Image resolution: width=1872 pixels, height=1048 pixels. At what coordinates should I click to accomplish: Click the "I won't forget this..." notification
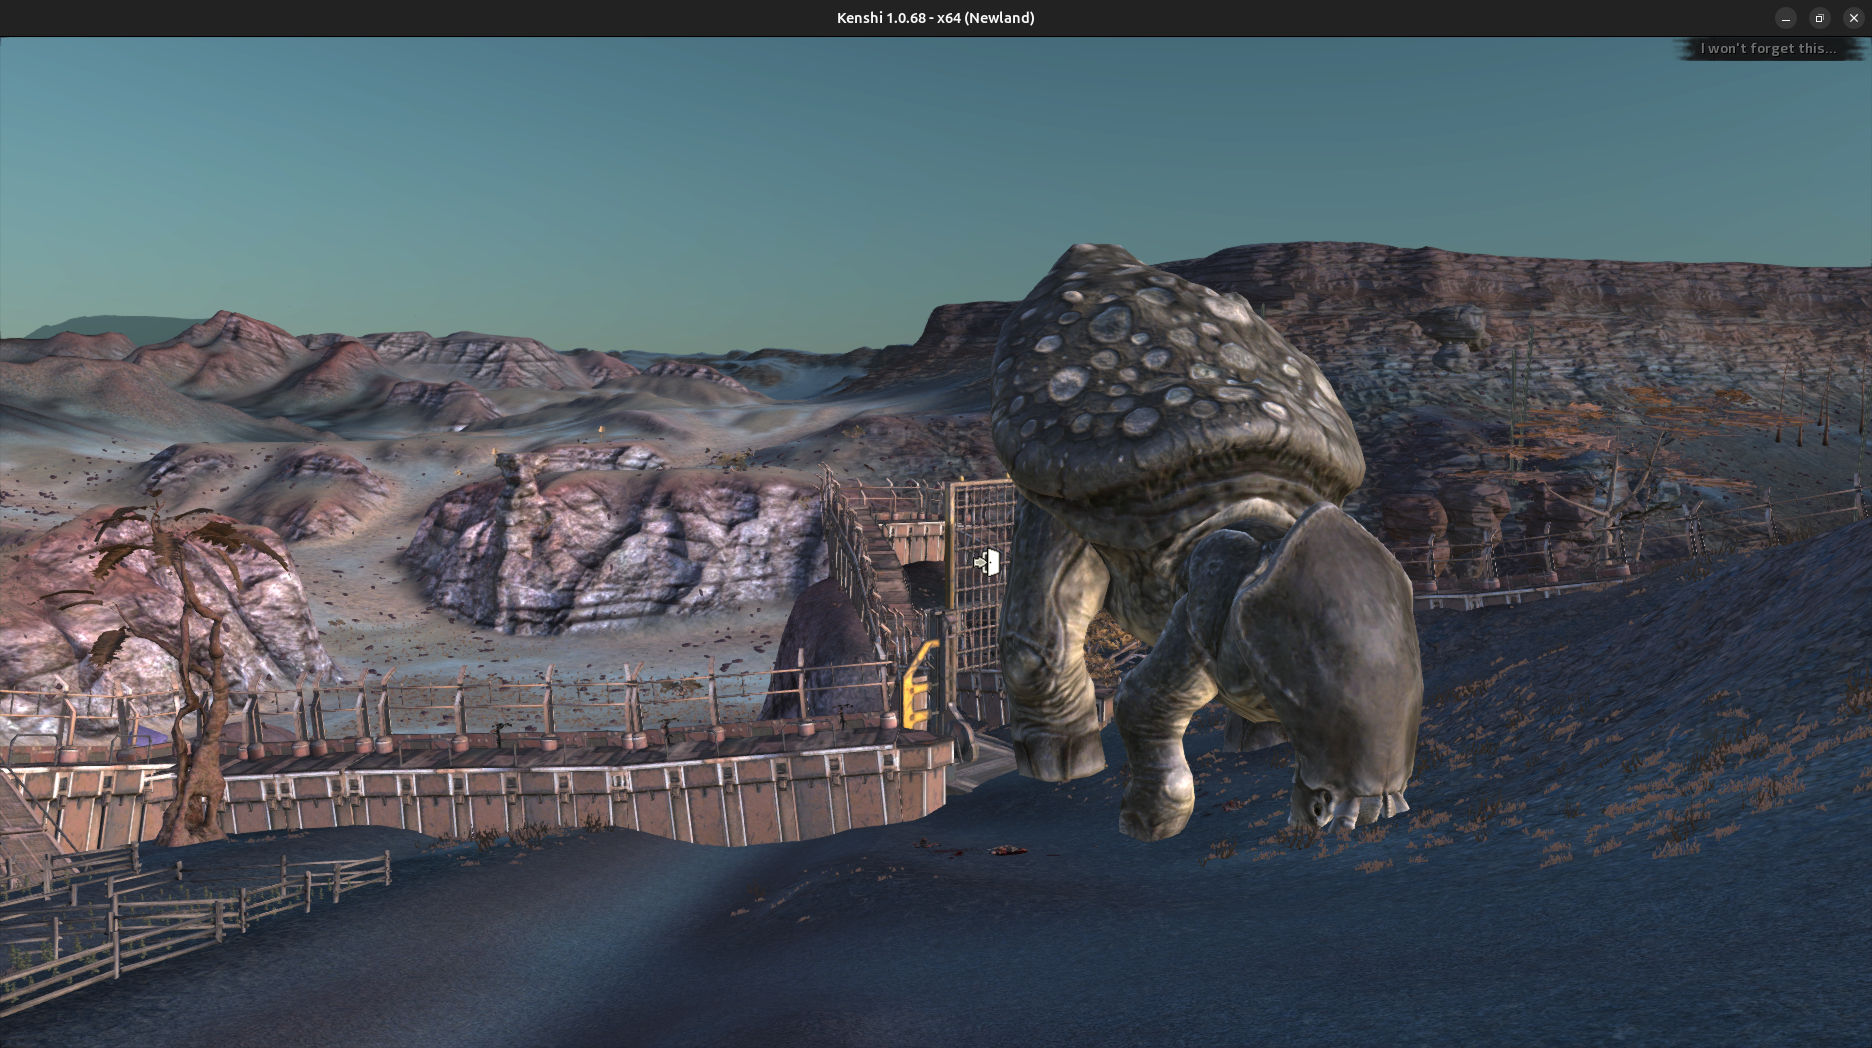(x=1768, y=48)
